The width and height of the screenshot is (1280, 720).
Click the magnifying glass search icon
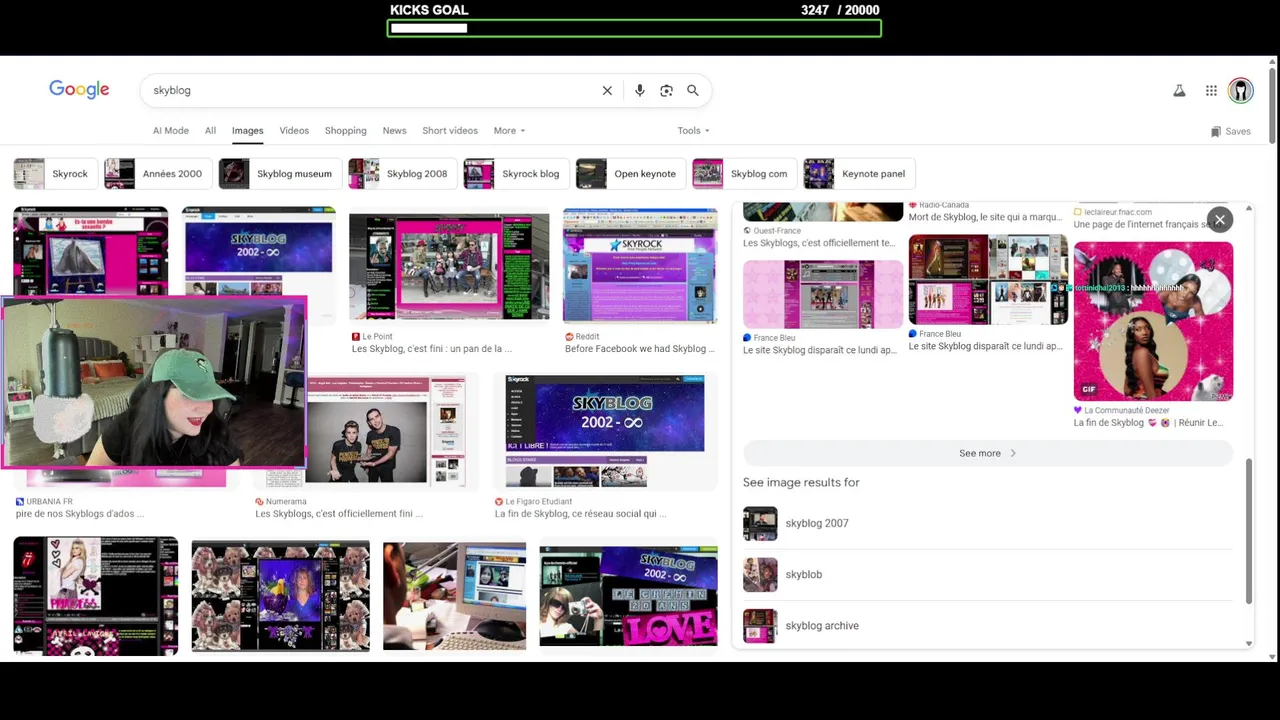coord(693,90)
